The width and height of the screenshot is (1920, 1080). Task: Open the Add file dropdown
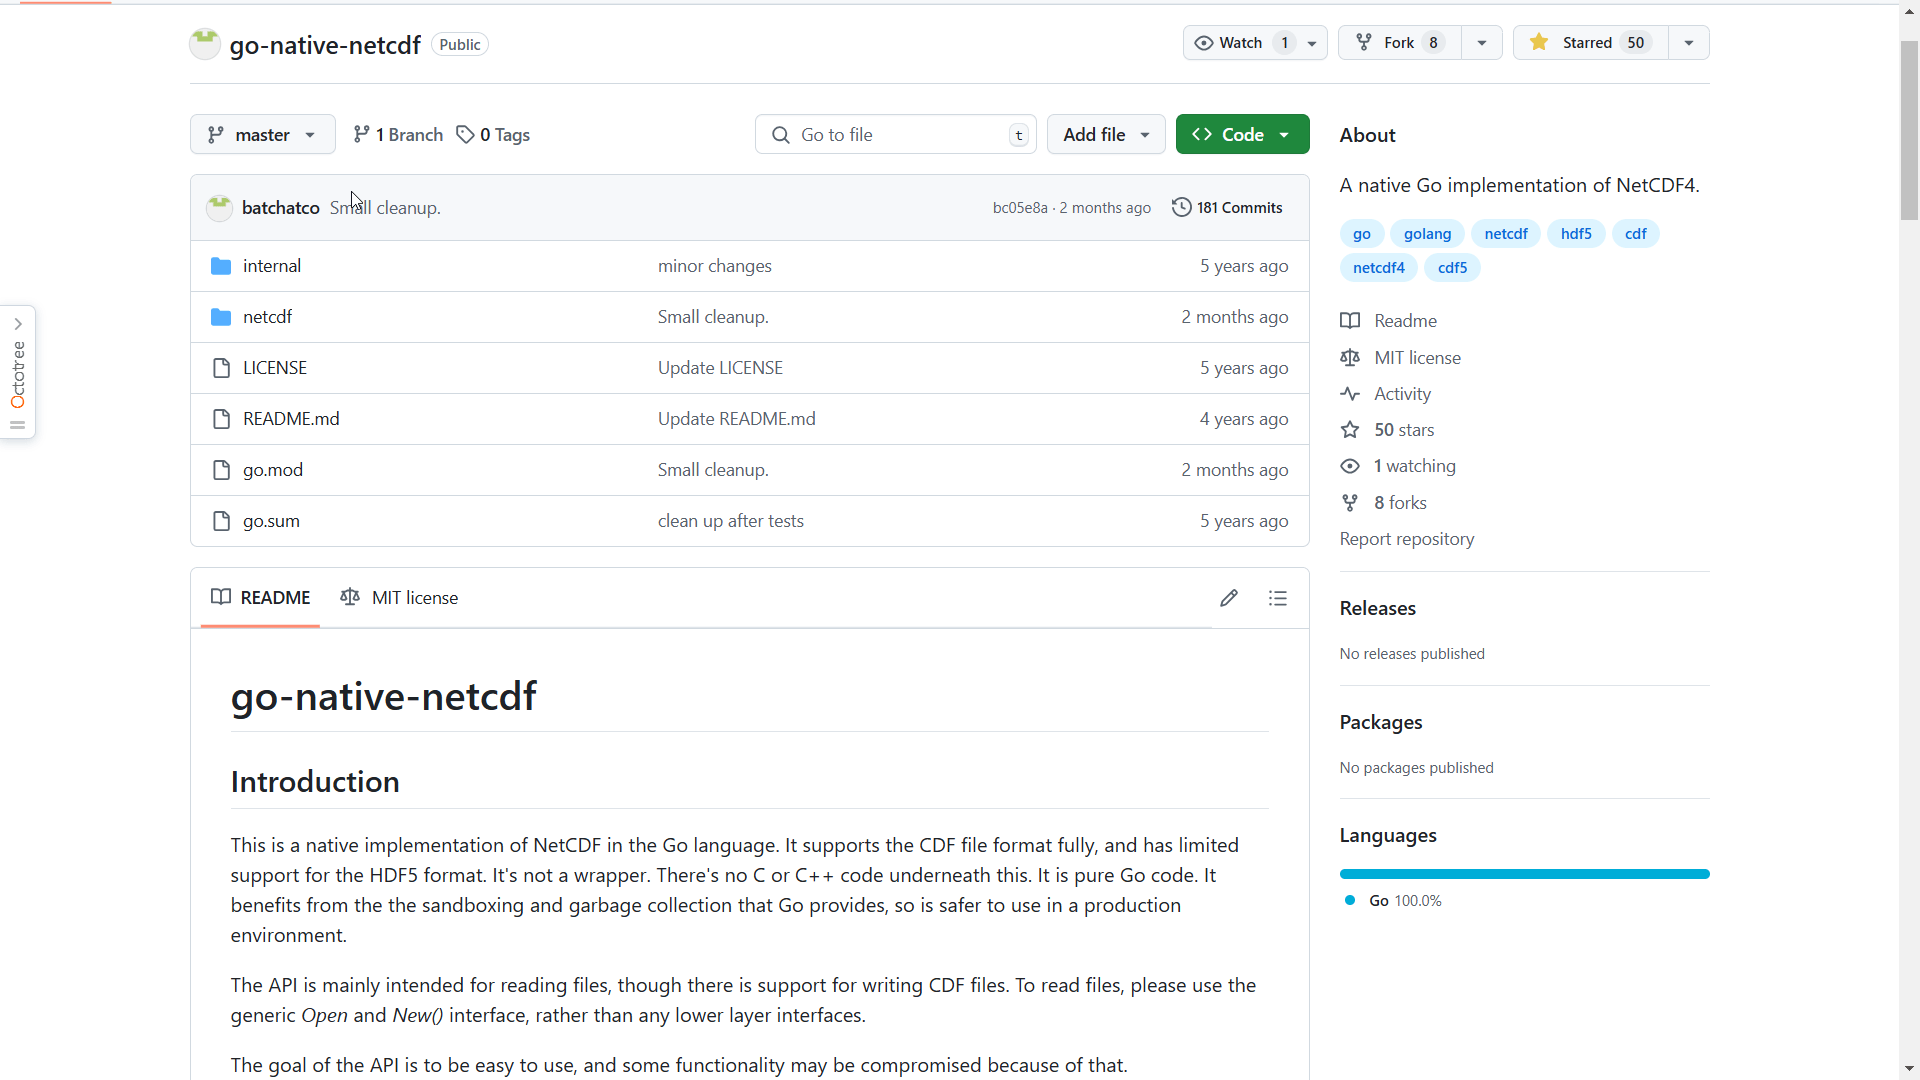pos(1105,134)
